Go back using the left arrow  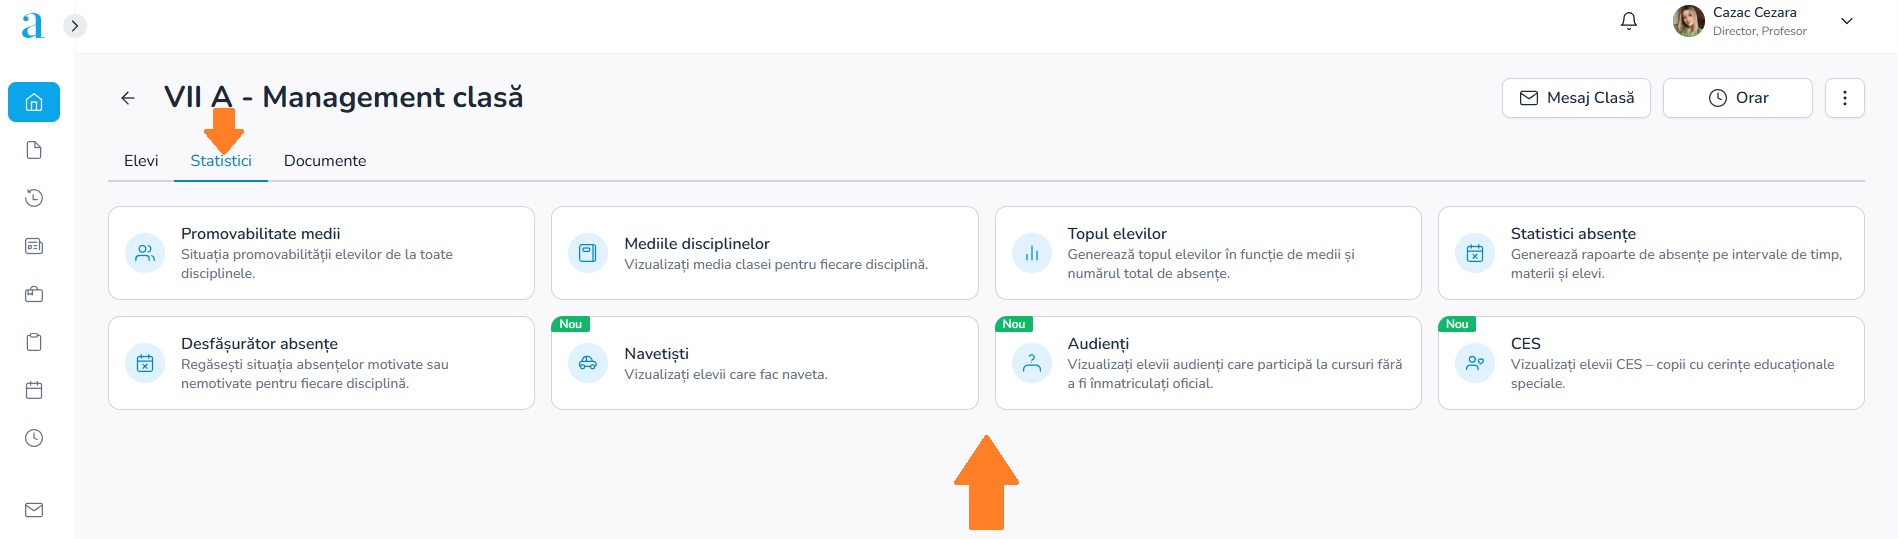tap(128, 98)
